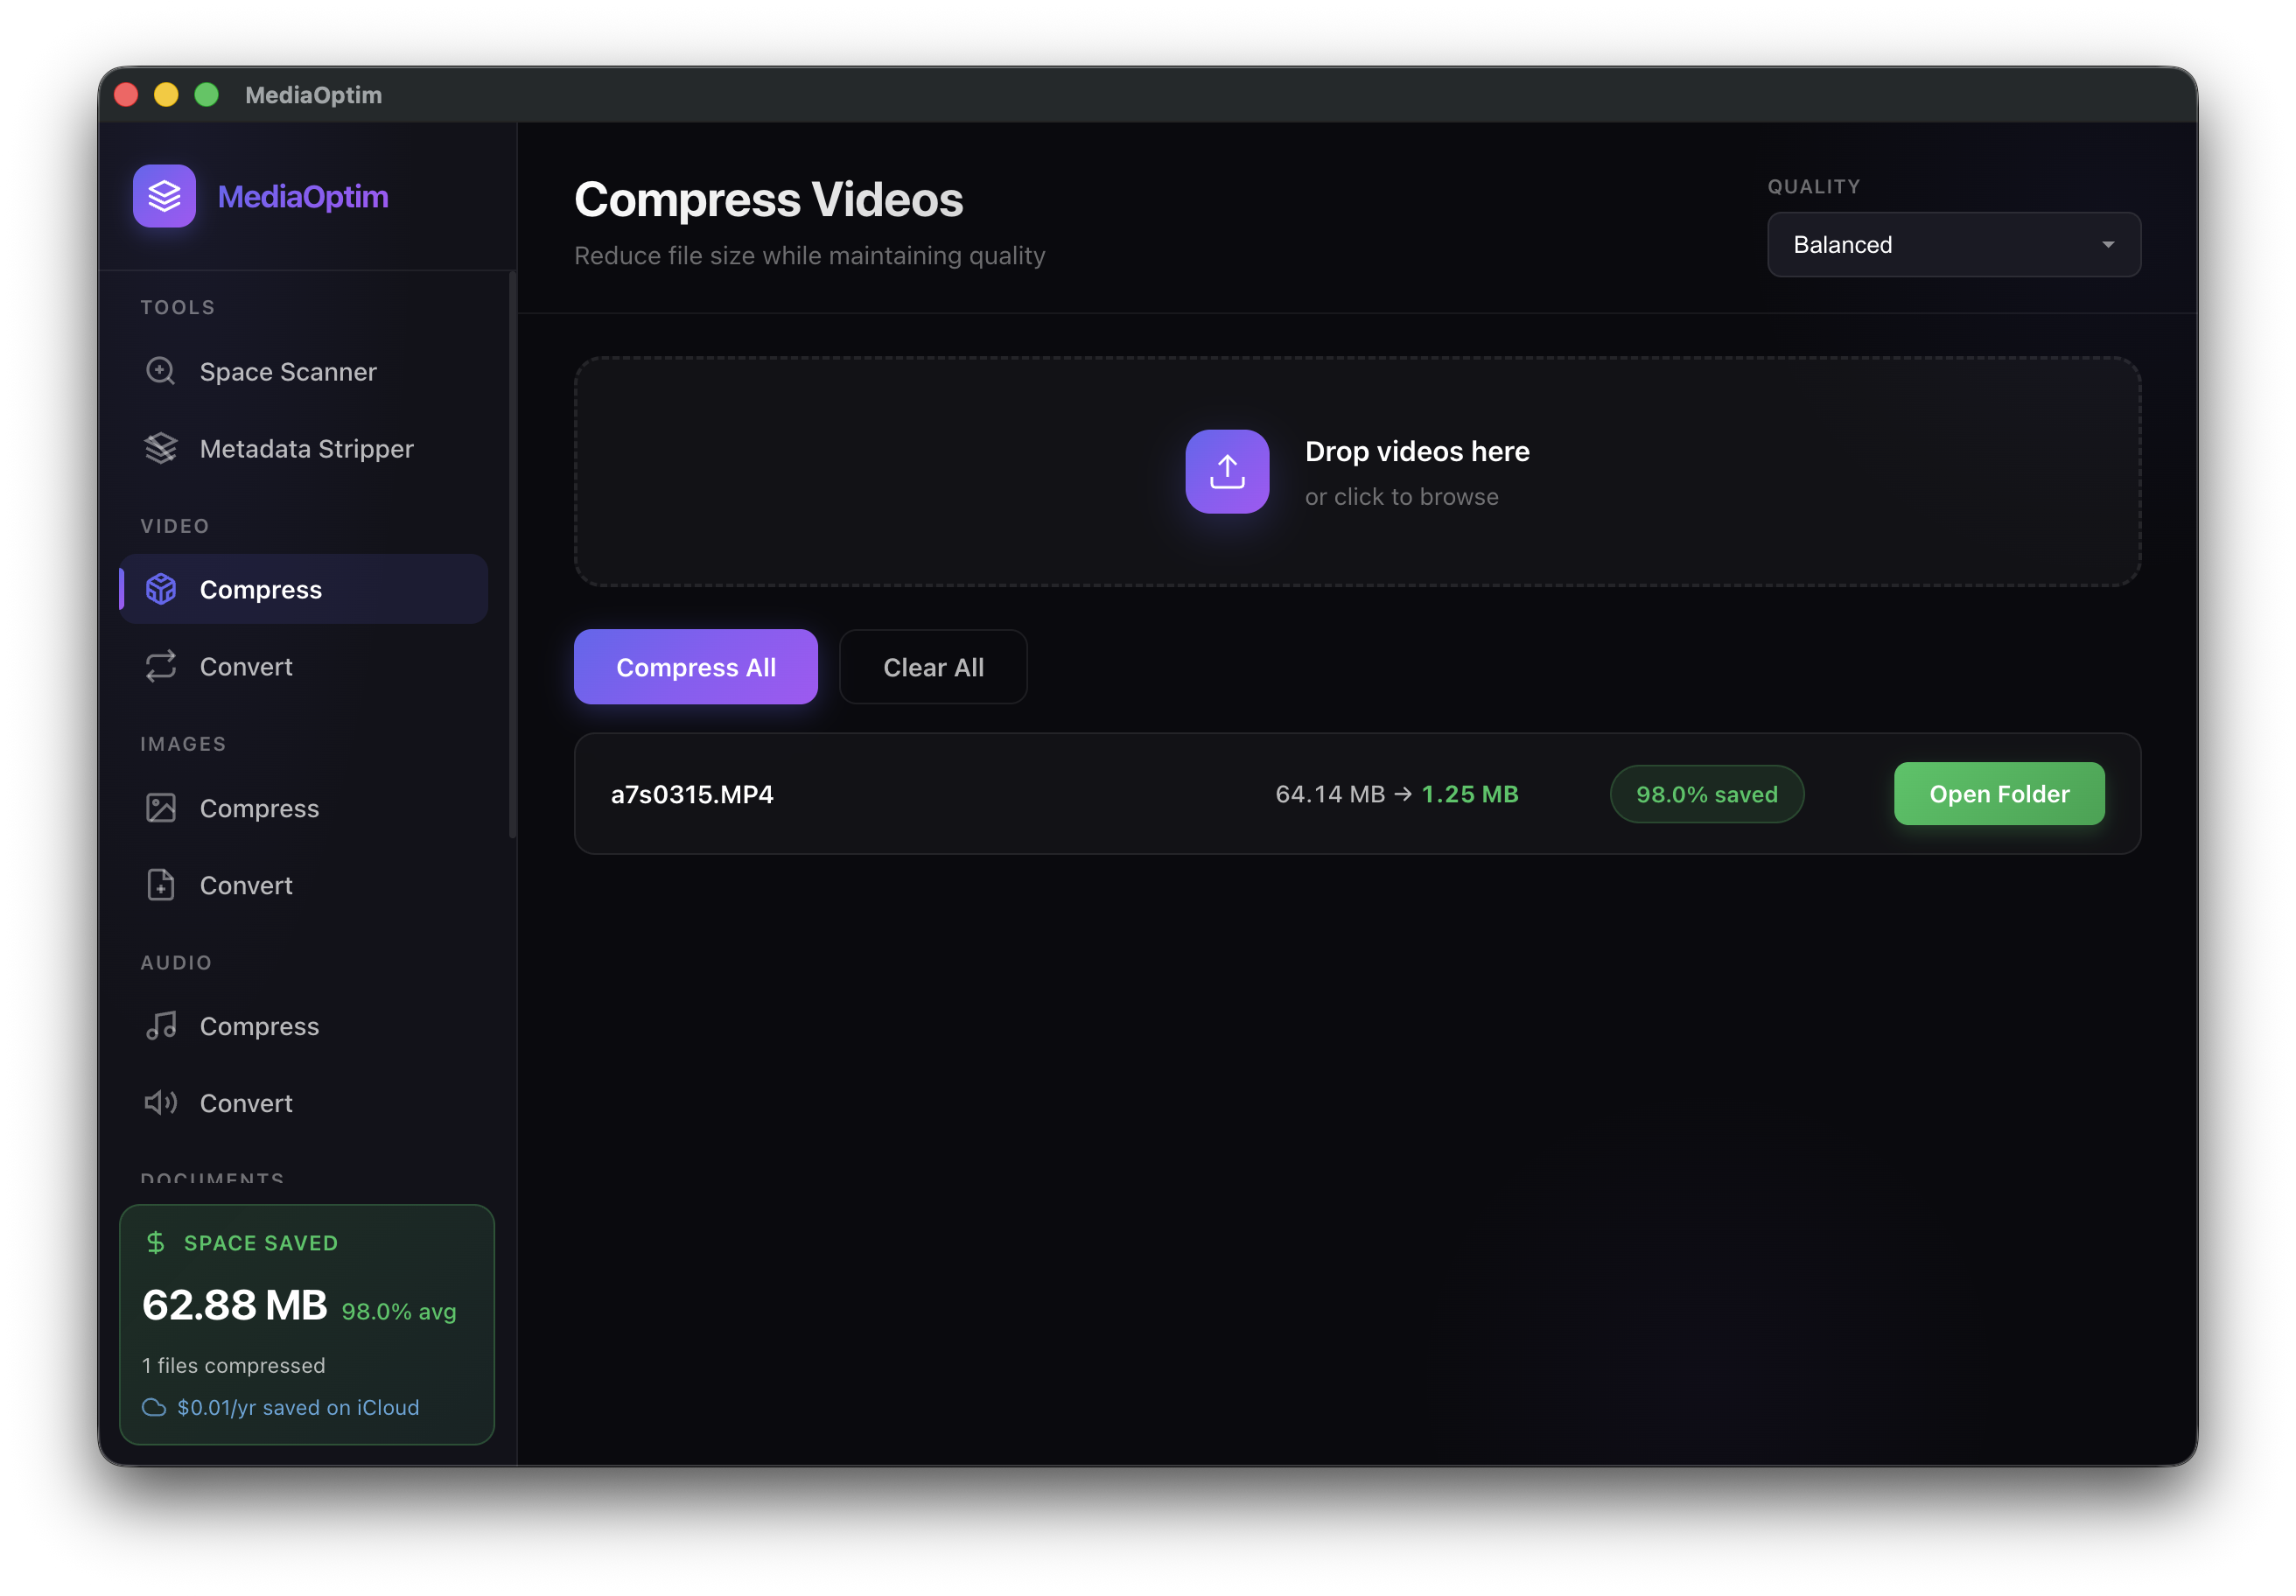Open Folder for the compressed a7s0315.MP4
The width and height of the screenshot is (2296, 1596).
pos(1998,793)
